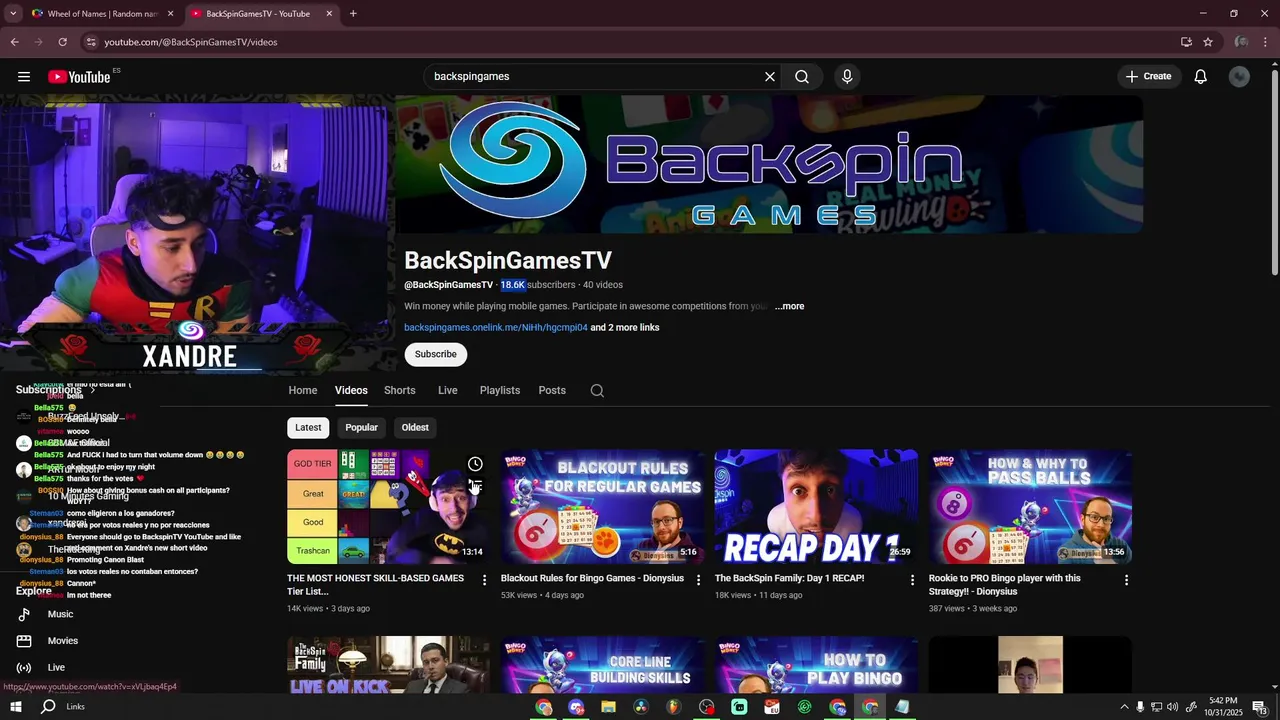Open the How to Play Bingo thumbnail
Screen dimensions: 1280x720
point(817,665)
